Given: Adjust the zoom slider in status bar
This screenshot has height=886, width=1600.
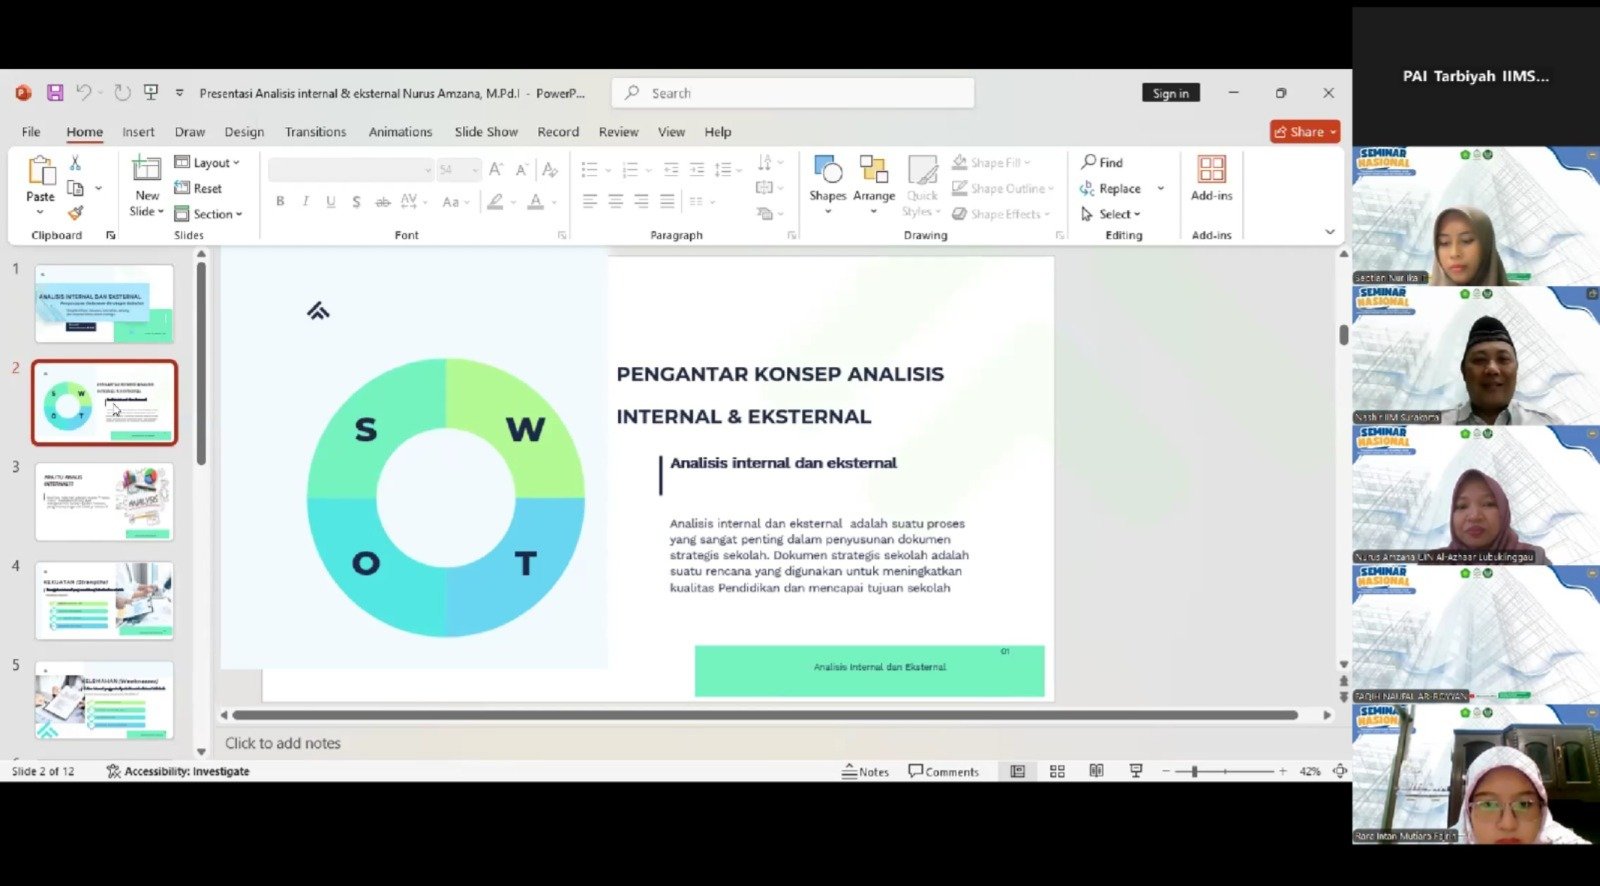Looking at the screenshot, I should 1194,771.
